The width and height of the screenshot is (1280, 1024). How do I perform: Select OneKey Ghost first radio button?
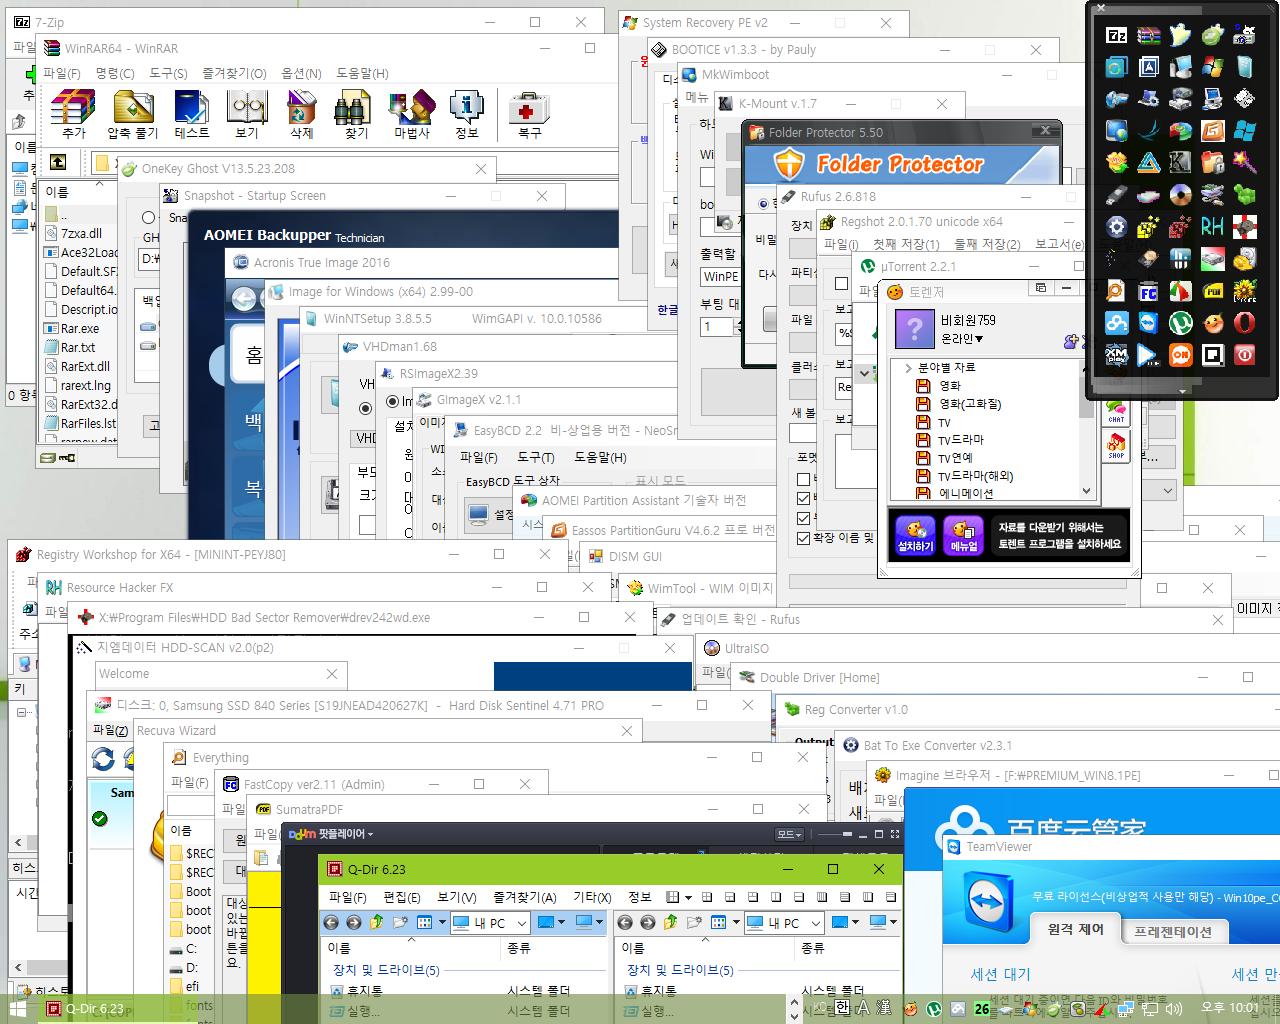149,217
